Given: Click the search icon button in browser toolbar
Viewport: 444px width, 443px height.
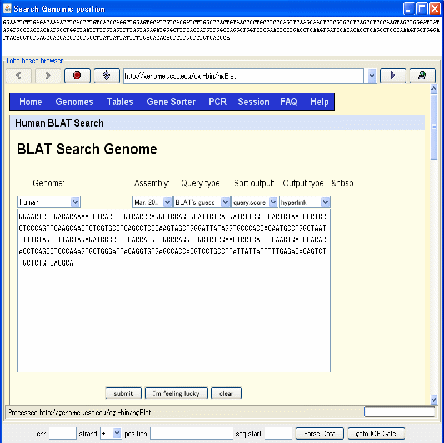Looking at the screenshot, I should click(422, 76).
